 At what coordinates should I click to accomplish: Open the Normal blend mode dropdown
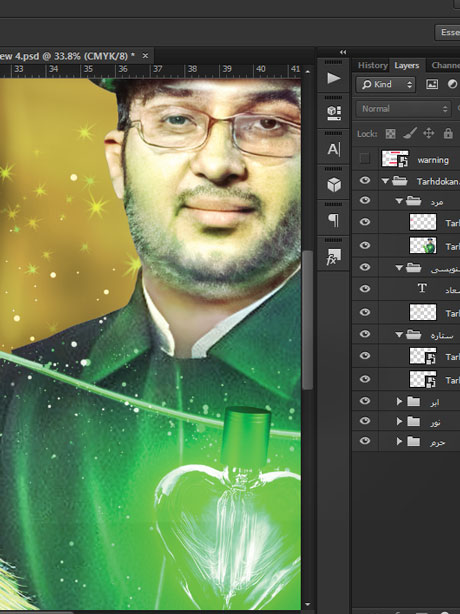point(403,109)
